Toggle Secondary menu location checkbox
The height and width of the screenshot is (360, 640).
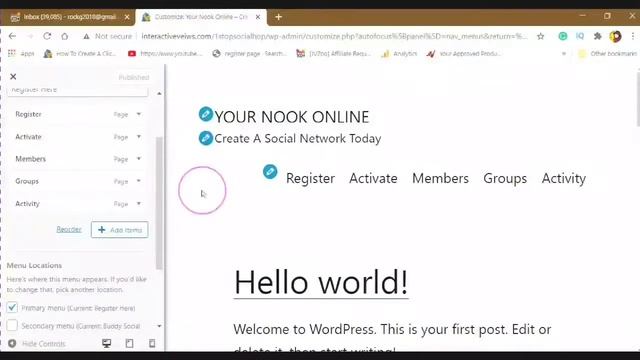(x=12, y=325)
